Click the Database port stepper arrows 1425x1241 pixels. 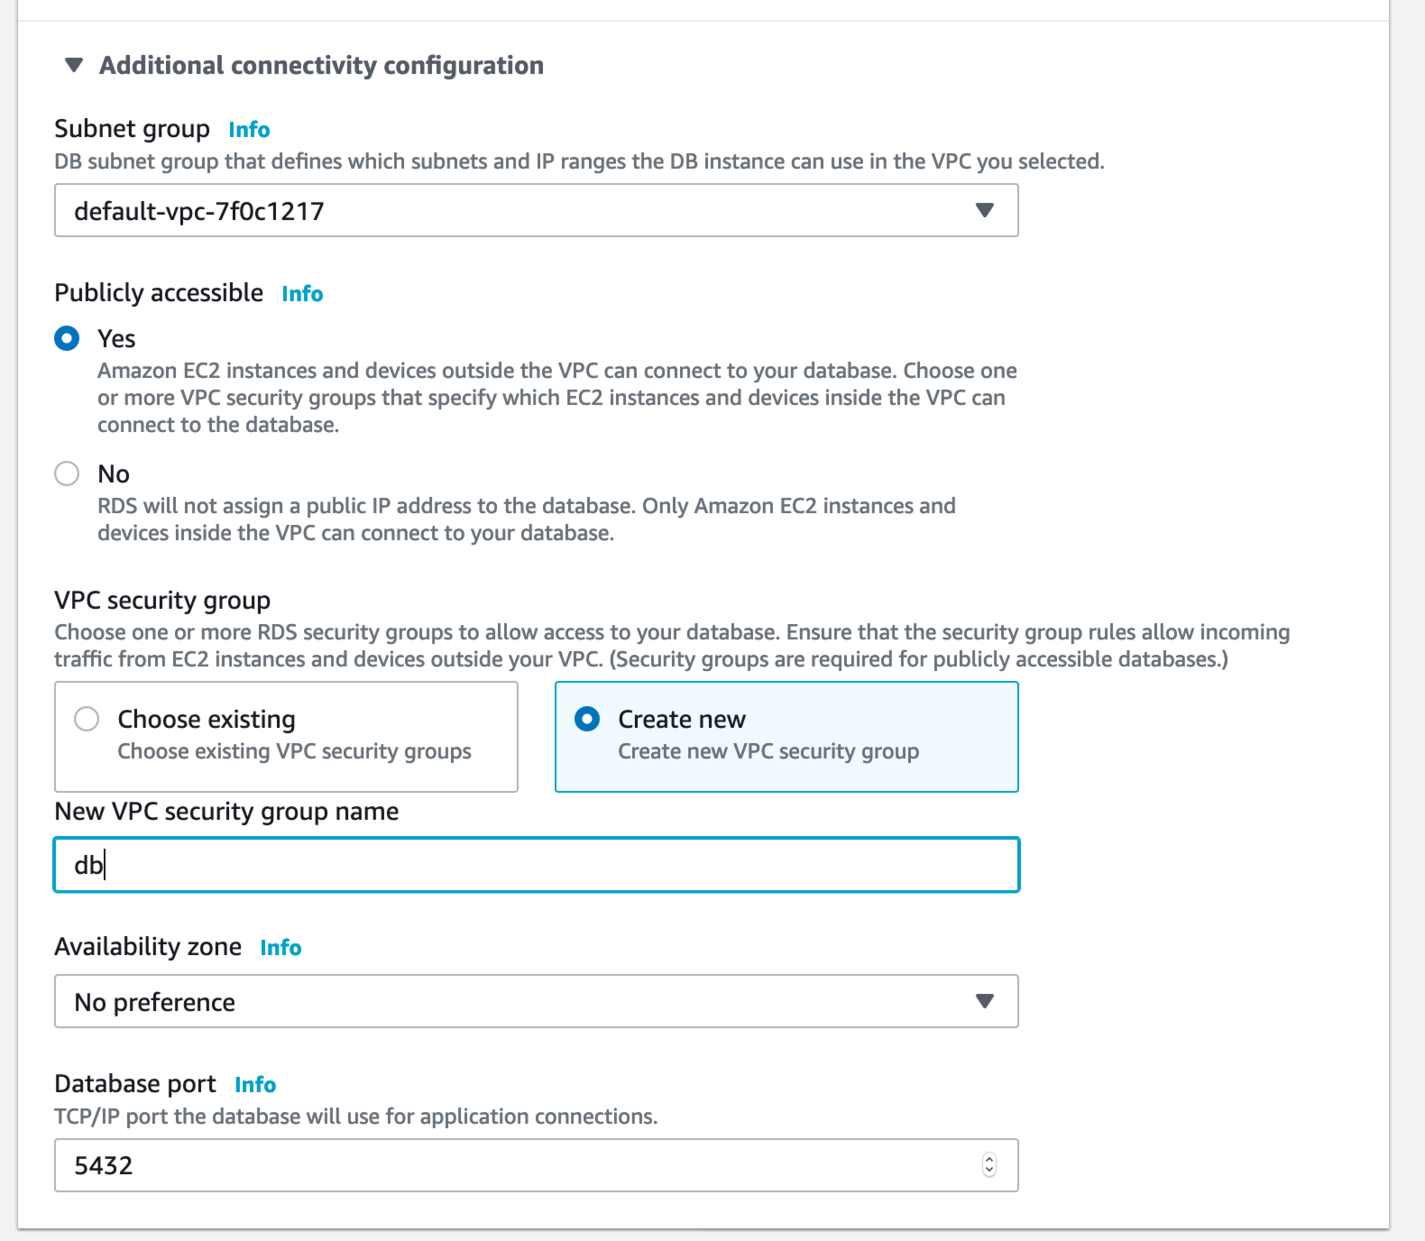989,1165
